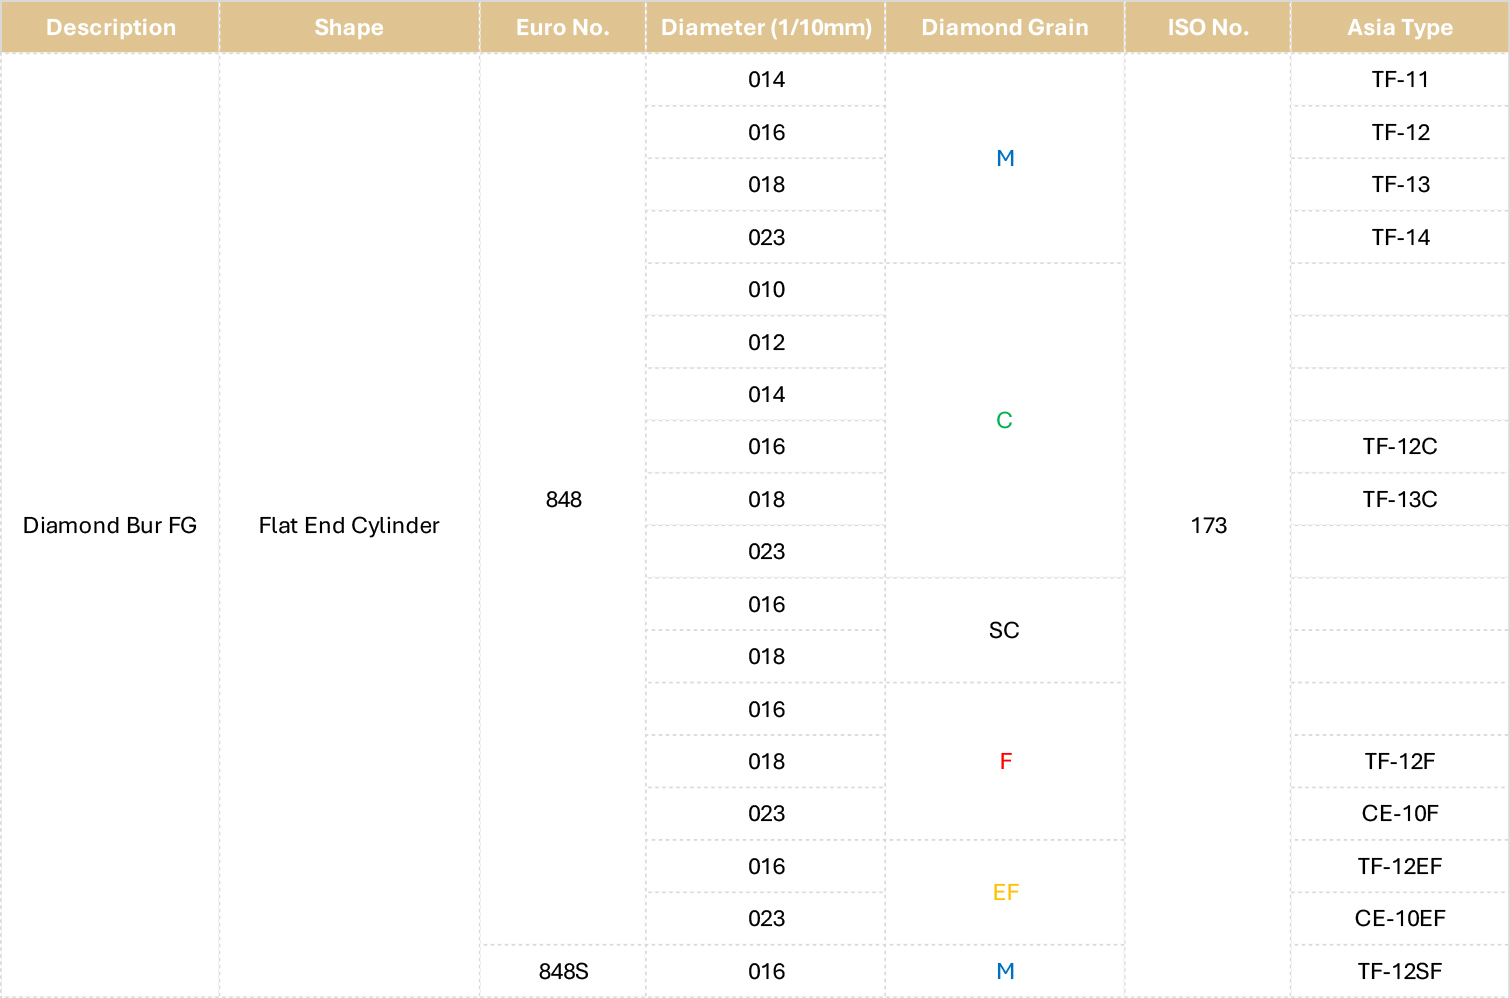Select the Flat End Cylinder cell

[x=349, y=525]
